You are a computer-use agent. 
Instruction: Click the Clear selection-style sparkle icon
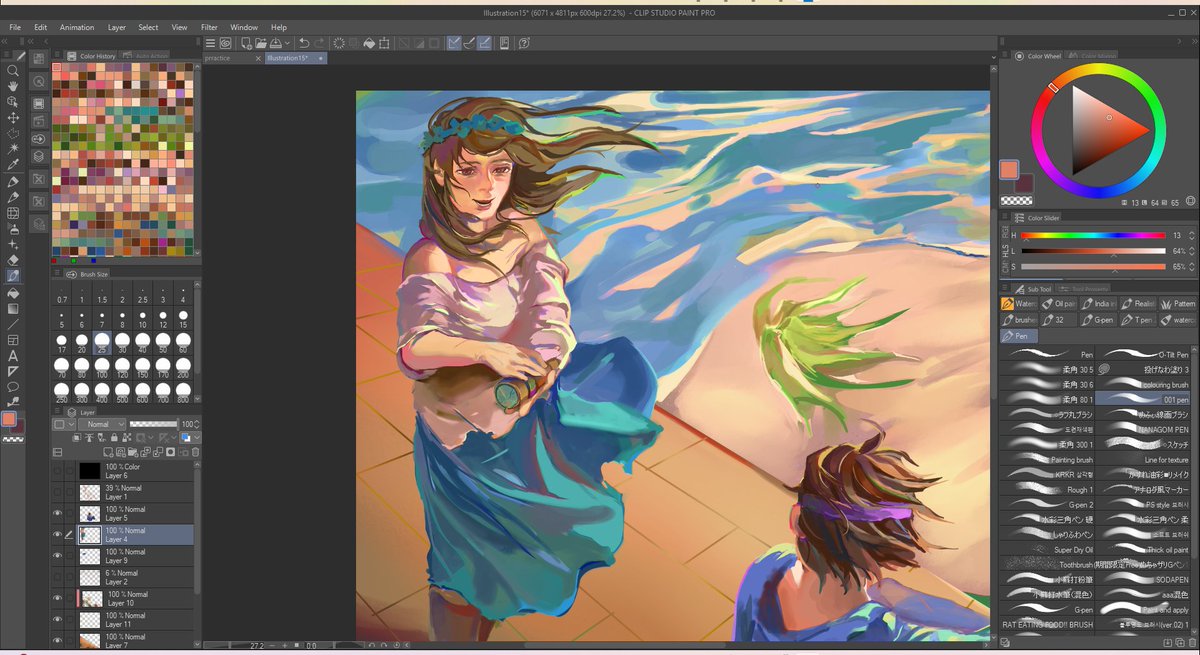[339, 43]
